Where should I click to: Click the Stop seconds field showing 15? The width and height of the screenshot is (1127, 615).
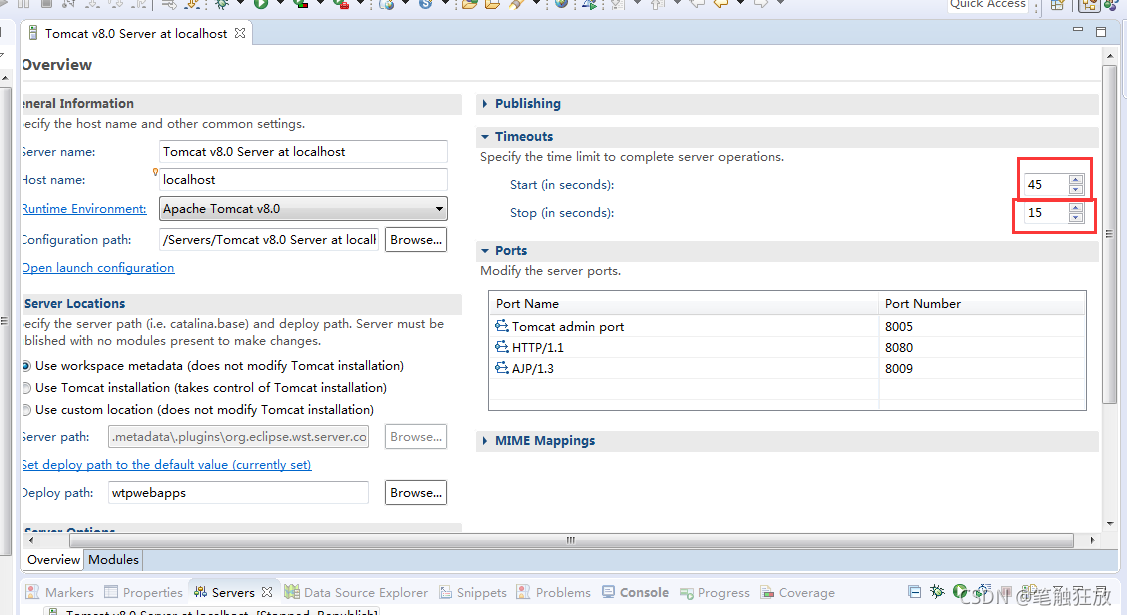pos(1046,213)
